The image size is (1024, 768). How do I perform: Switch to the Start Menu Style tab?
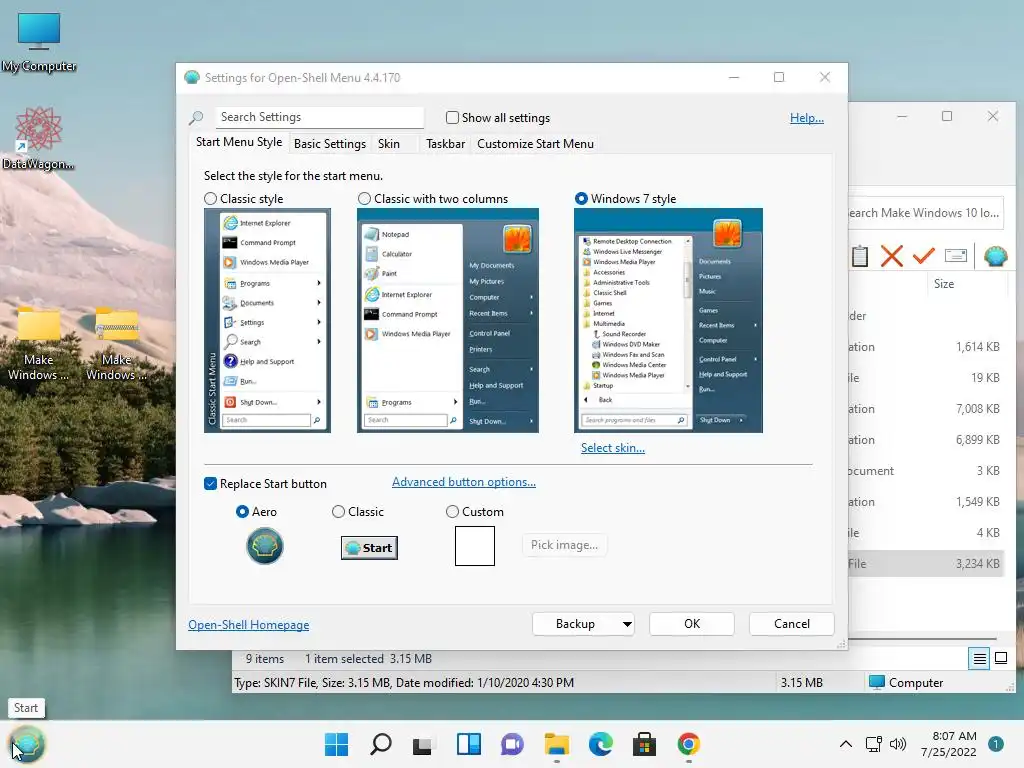pos(239,142)
